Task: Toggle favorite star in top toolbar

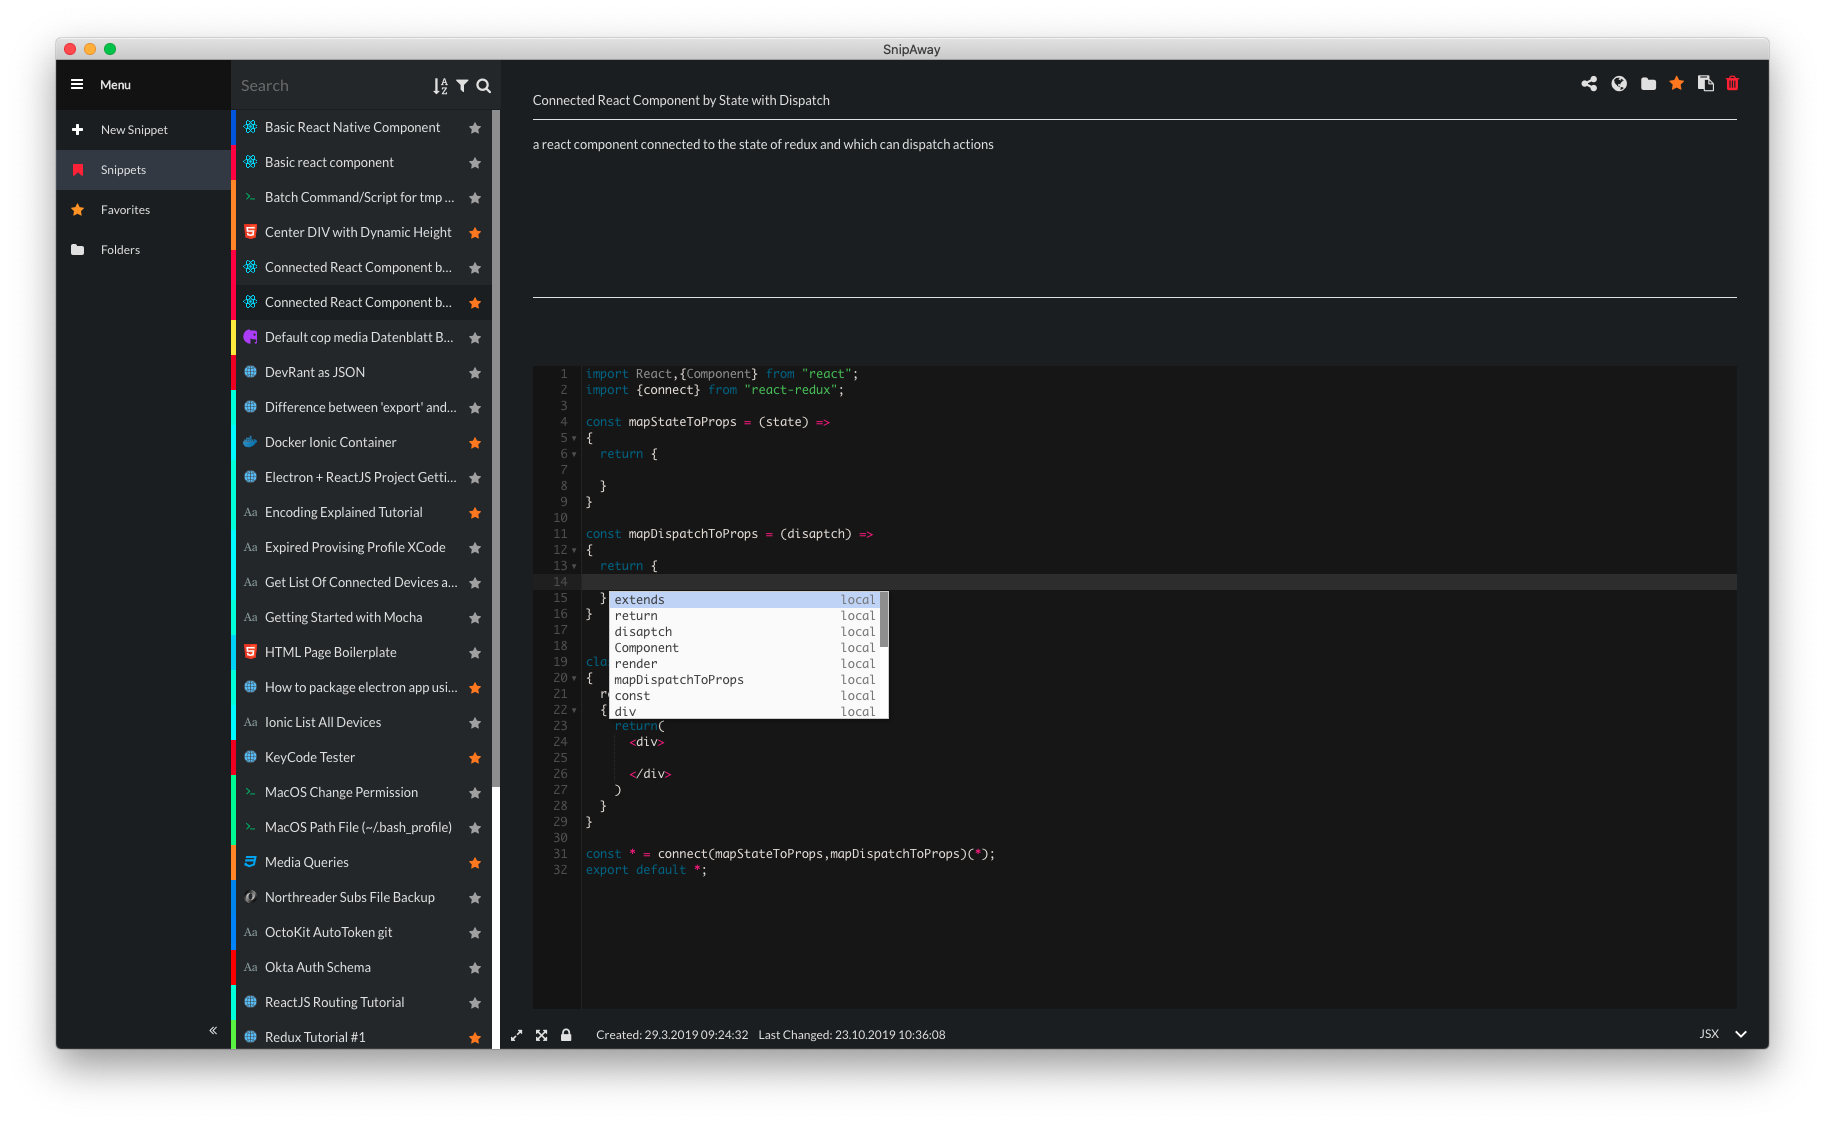Action: (1677, 84)
